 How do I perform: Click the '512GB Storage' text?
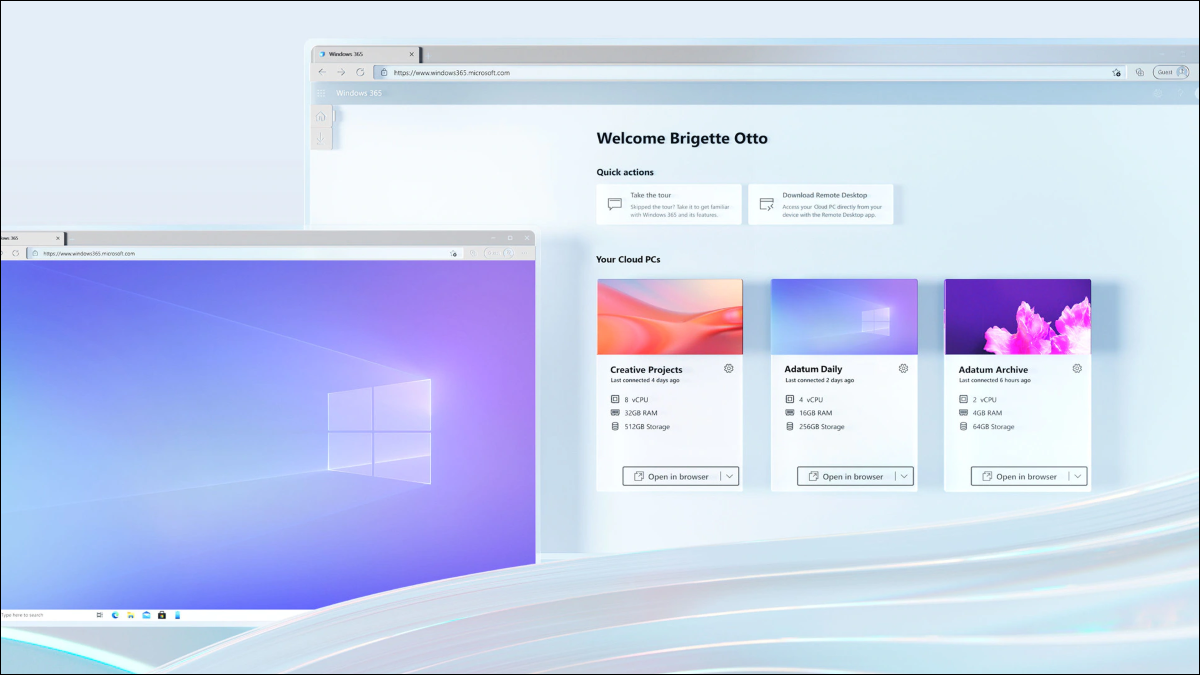click(647, 427)
